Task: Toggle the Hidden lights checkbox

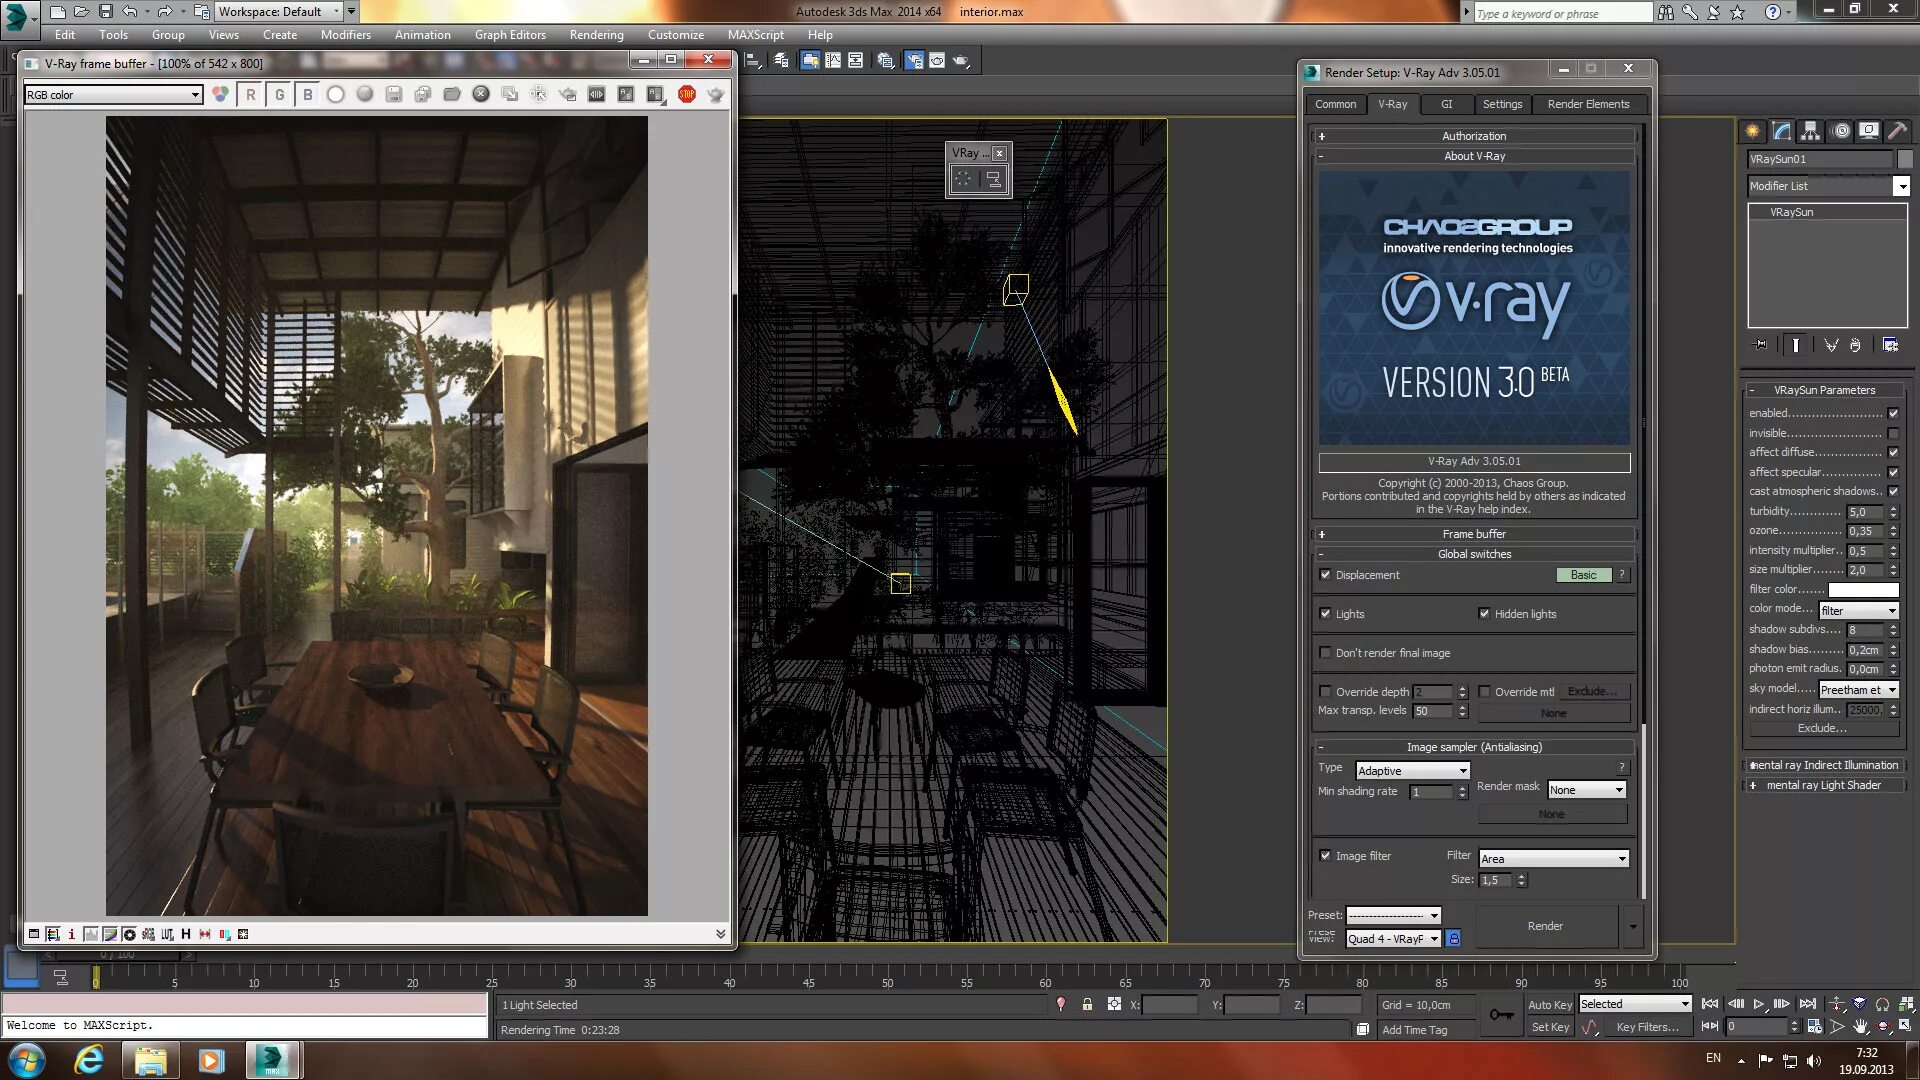Action: point(1484,614)
